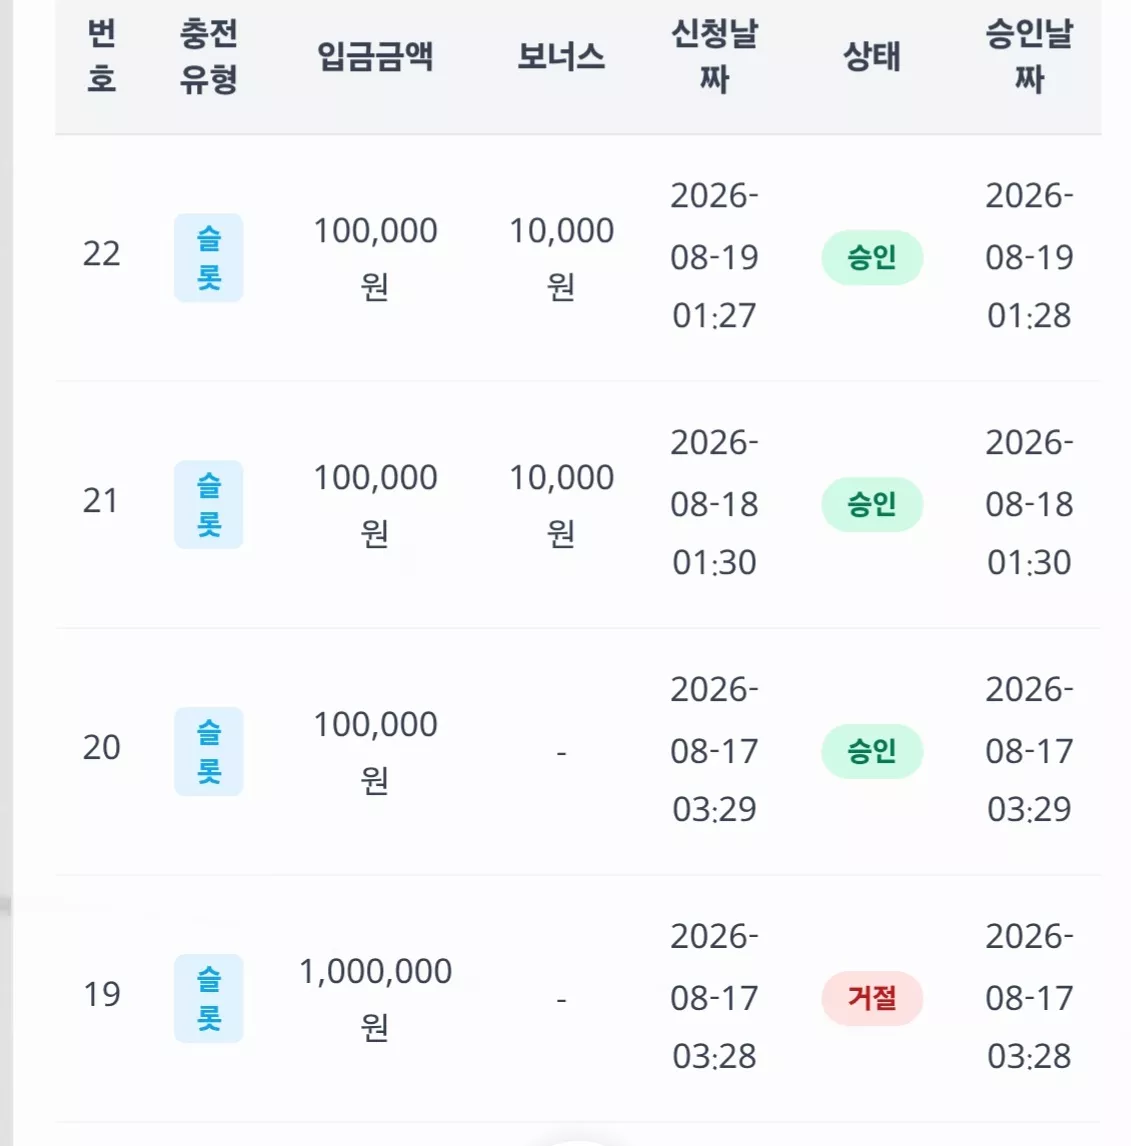1131x1146 pixels.
Task: Click the 10,000원 bonus in row 21
Action: point(561,504)
